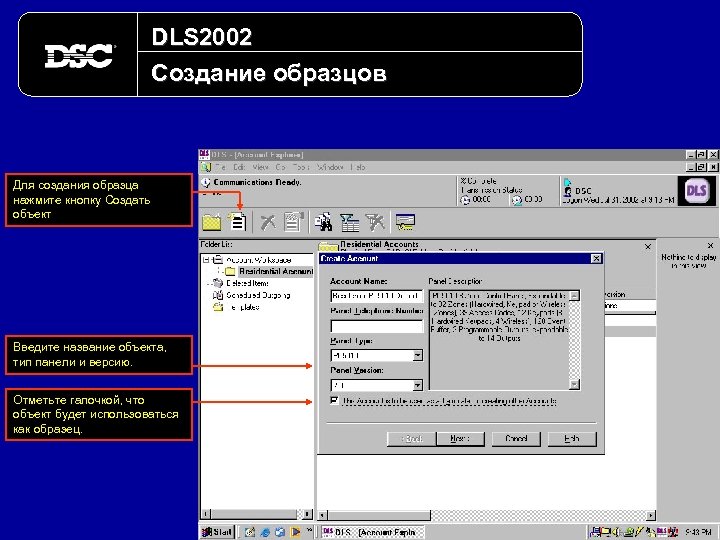Click the Cancel button in Create Account
The width and height of the screenshot is (720, 540).
pos(516,439)
